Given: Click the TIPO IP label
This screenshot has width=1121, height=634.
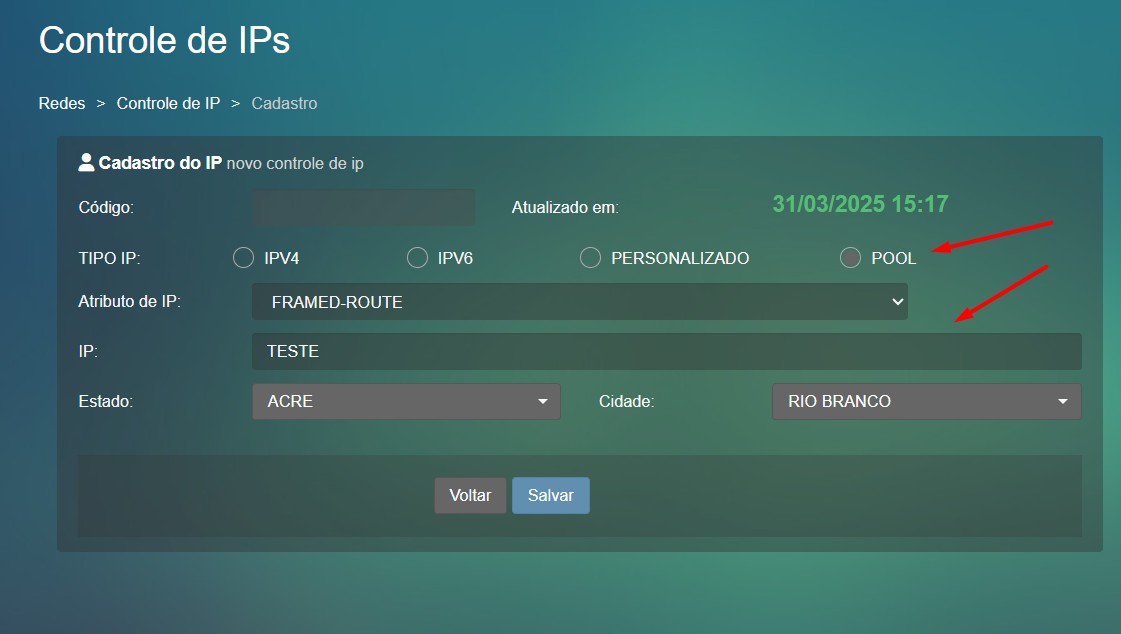Looking at the screenshot, I should [x=109, y=258].
